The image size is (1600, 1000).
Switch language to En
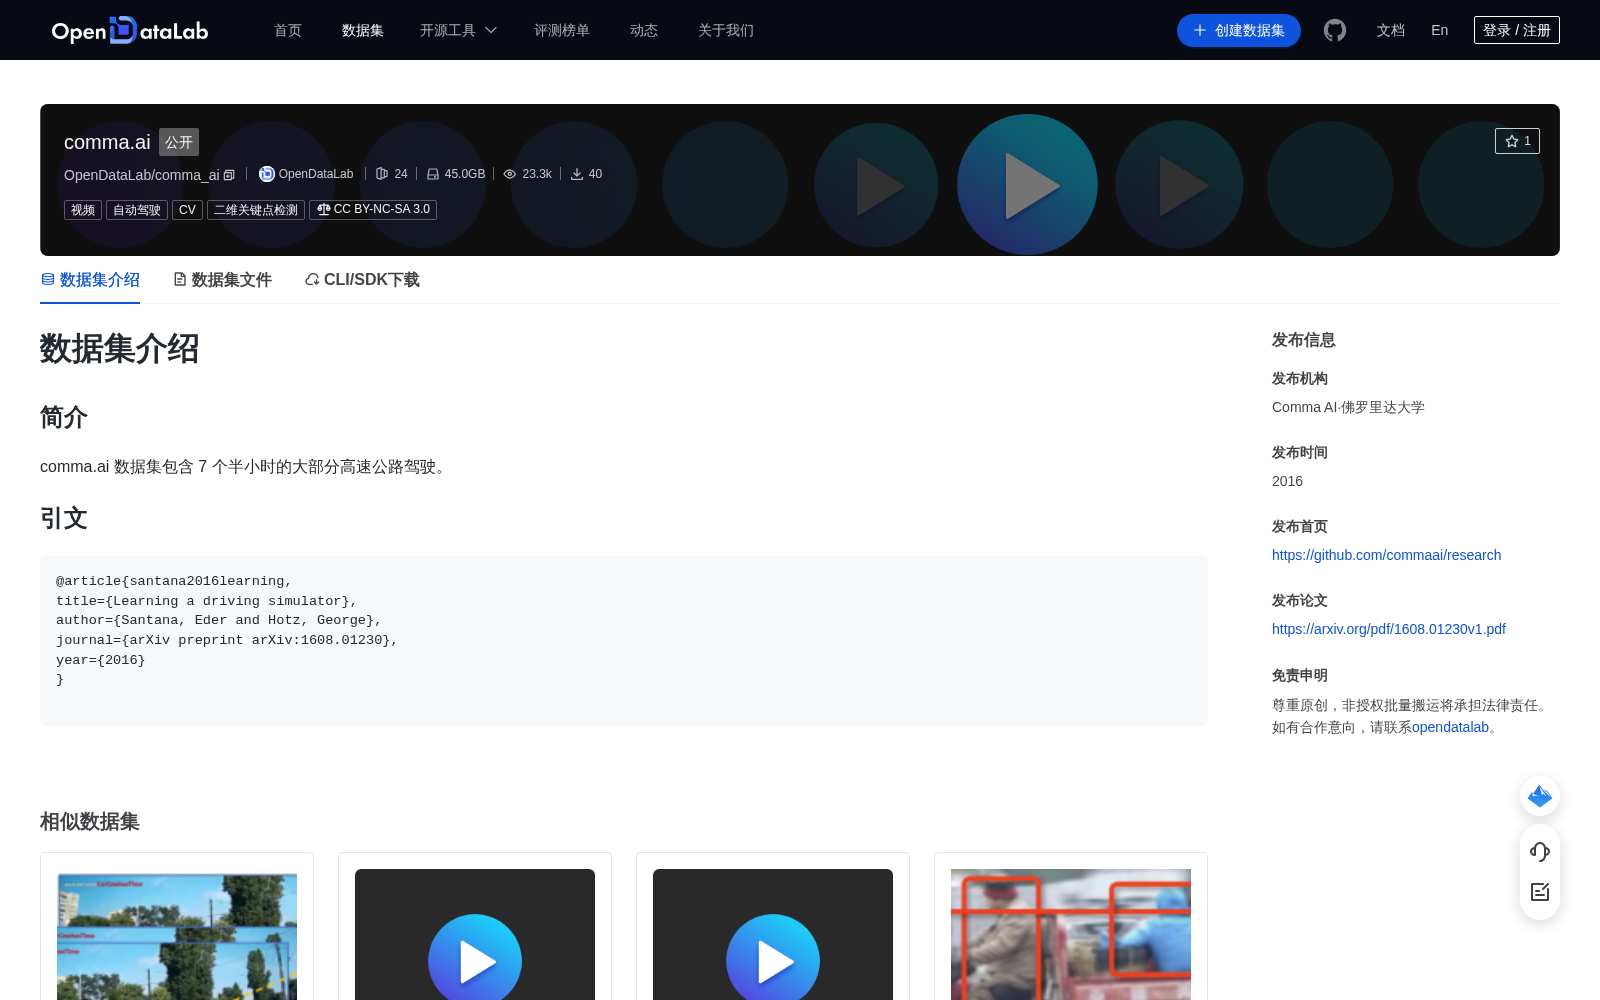tap(1440, 31)
